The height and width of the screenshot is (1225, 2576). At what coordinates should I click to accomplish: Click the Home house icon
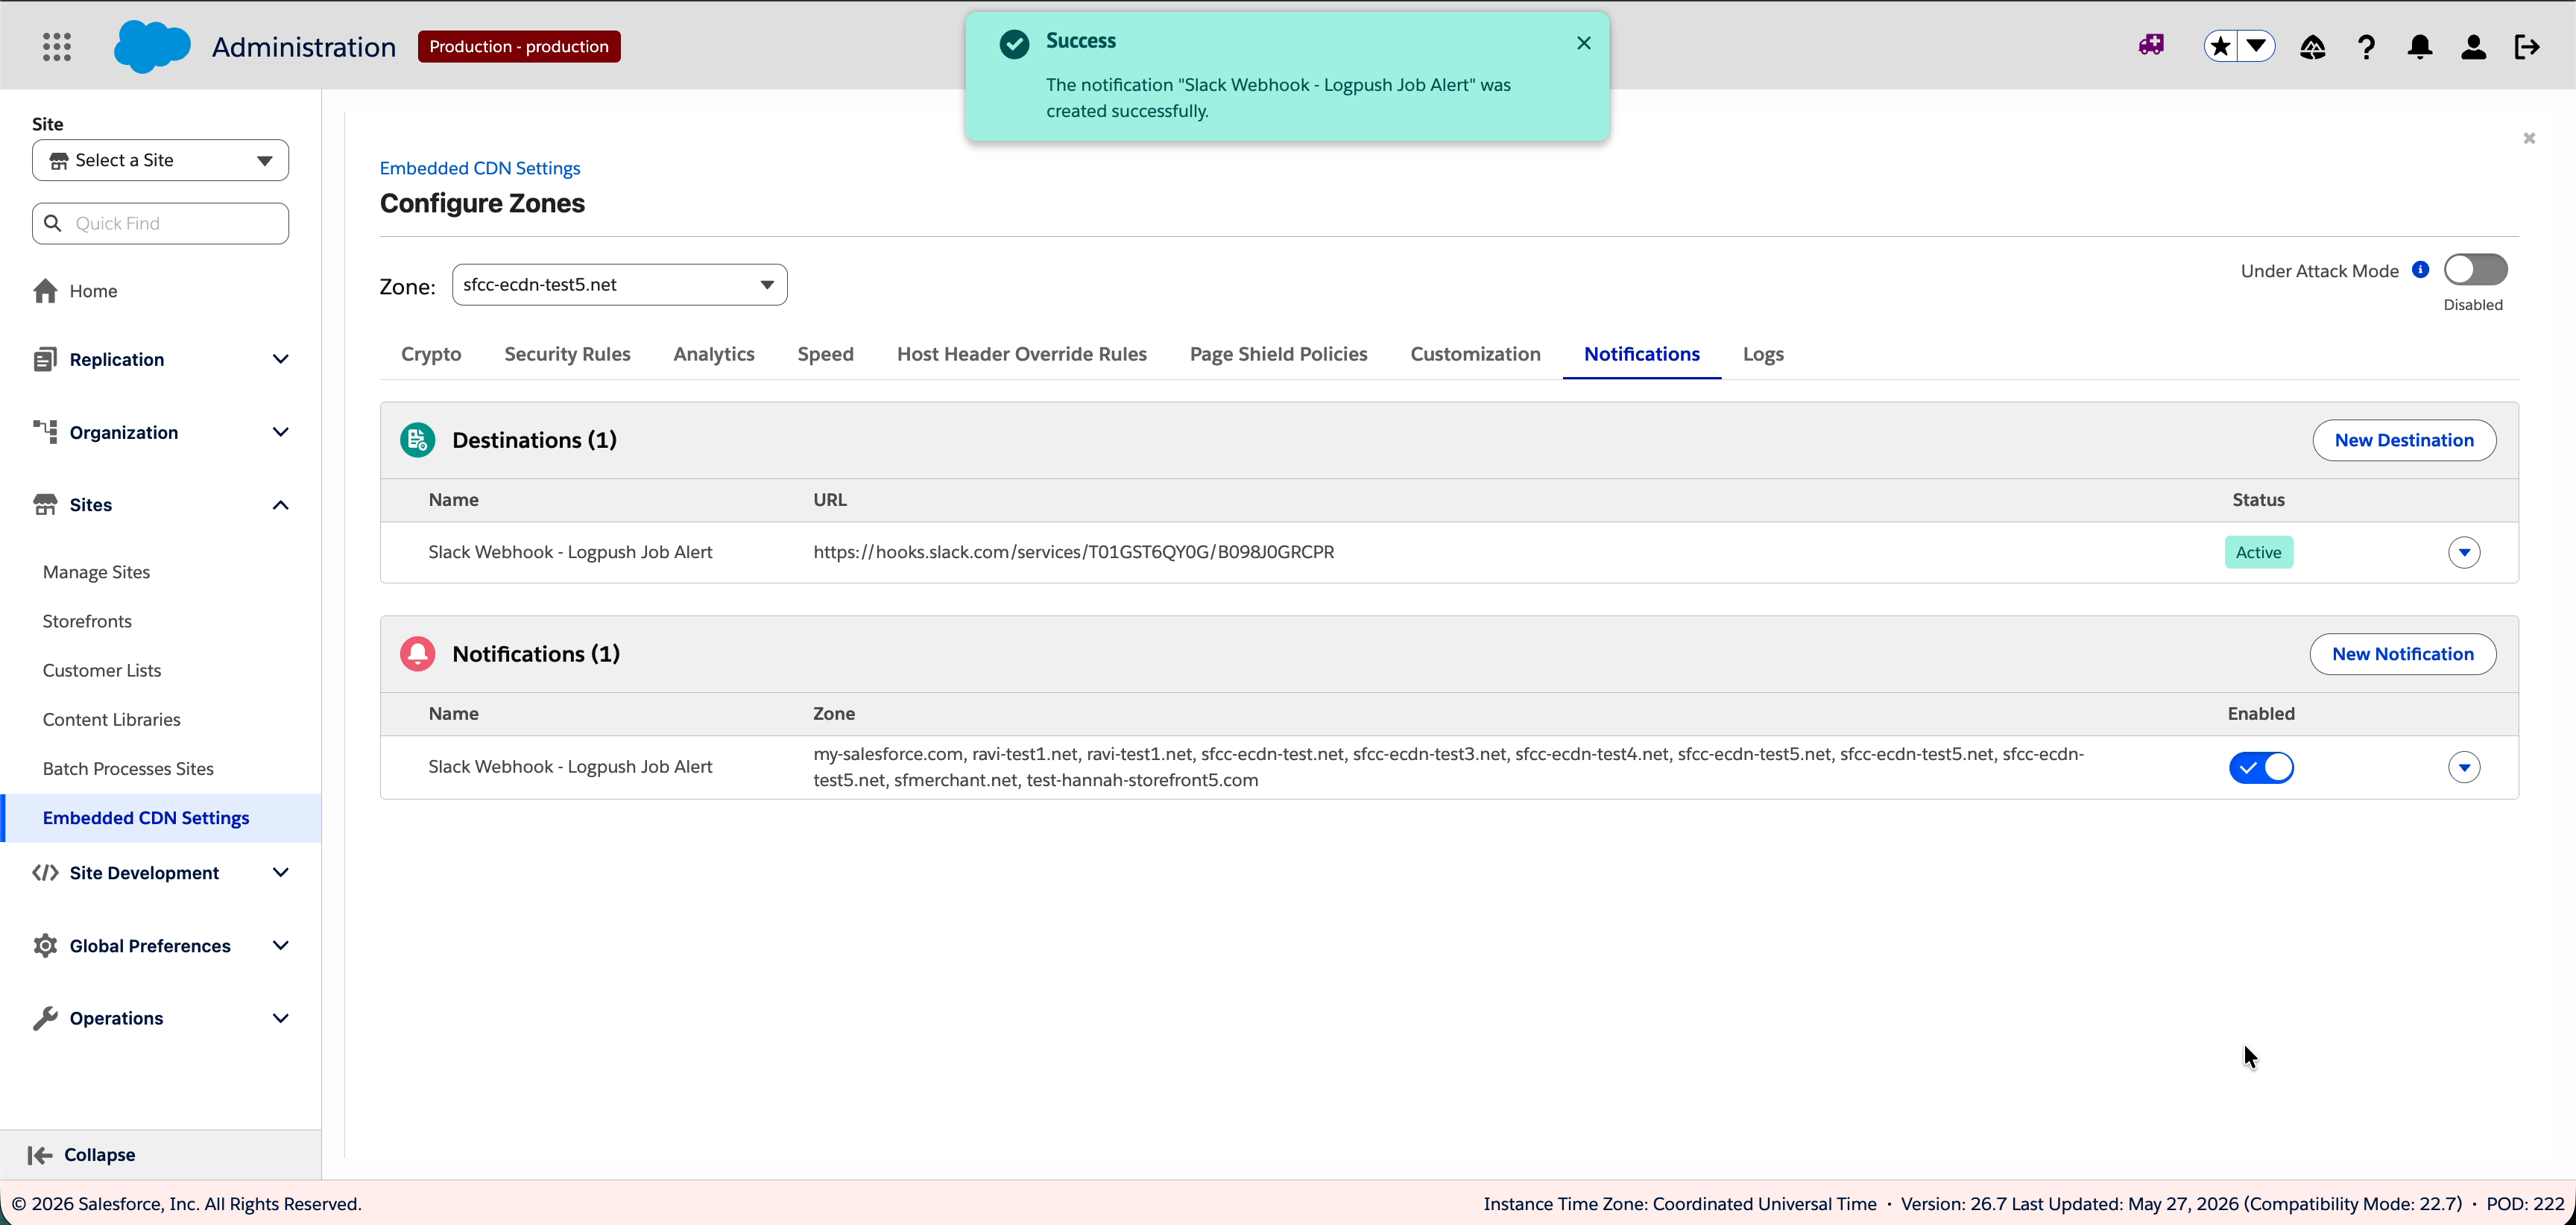45,291
